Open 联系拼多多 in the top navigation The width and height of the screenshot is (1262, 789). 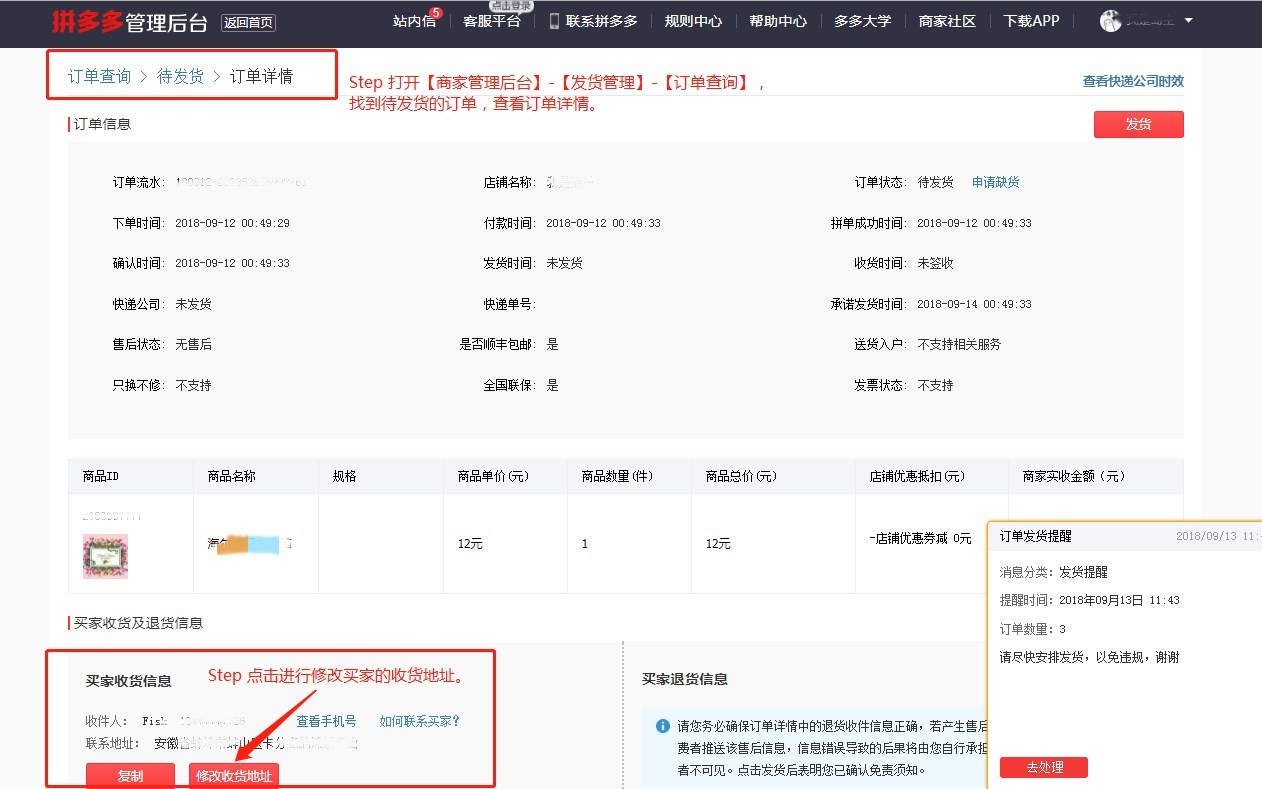pyautogui.click(x=602, y=21)
